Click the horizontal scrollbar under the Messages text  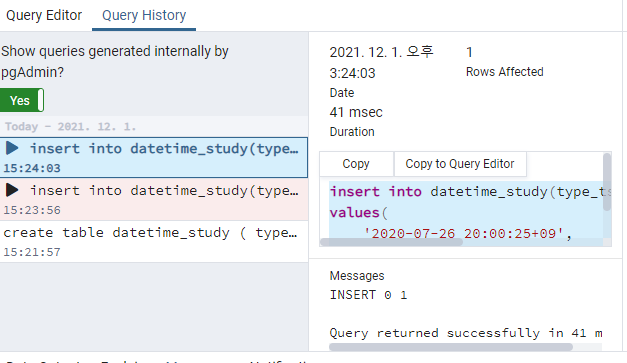coord(451,347)
